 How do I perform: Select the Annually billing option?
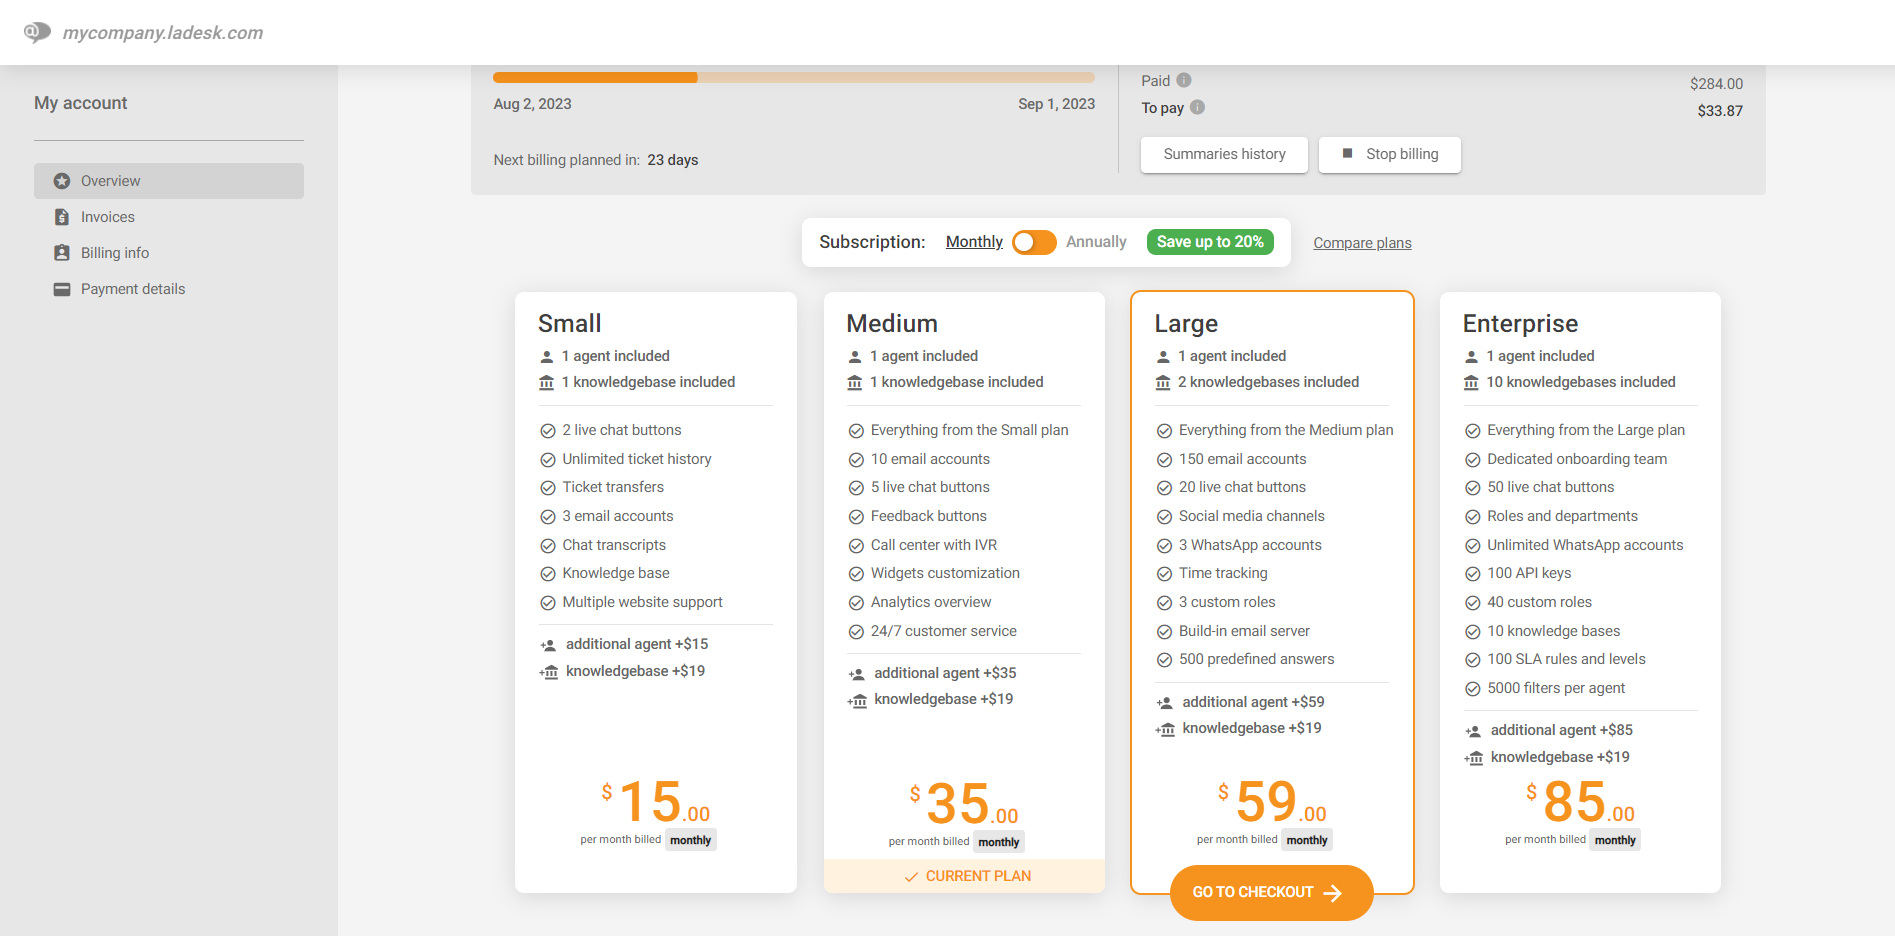coord(1096,242)
